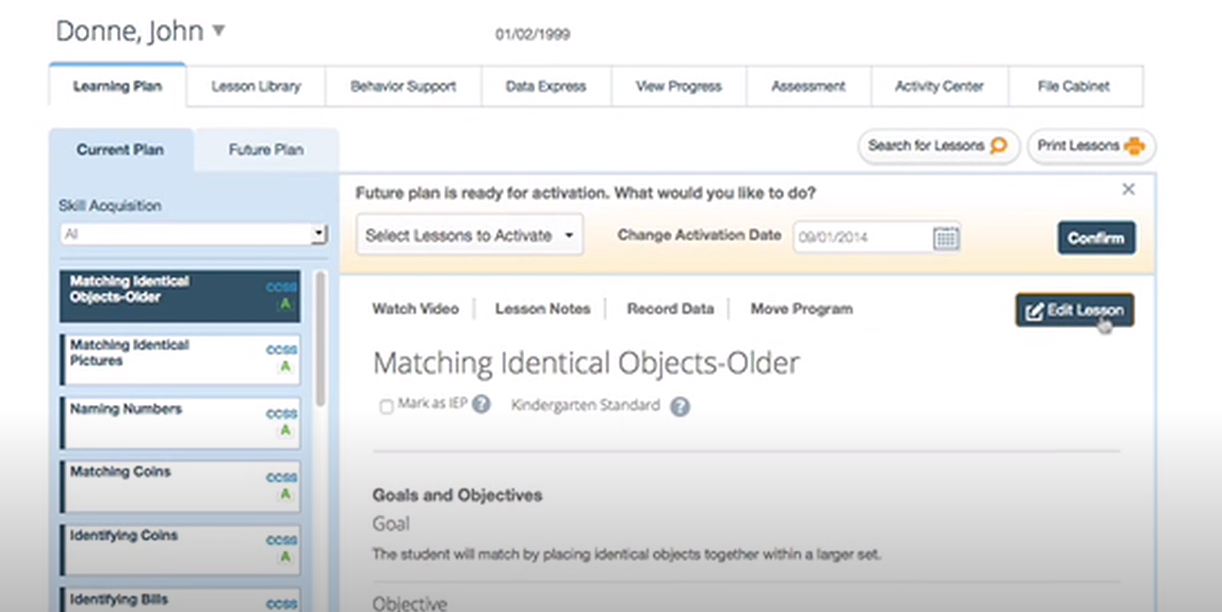Click the pencil icon on Edit Lesson
This screenshot has height=612, width=1222.
(1035, 310)
